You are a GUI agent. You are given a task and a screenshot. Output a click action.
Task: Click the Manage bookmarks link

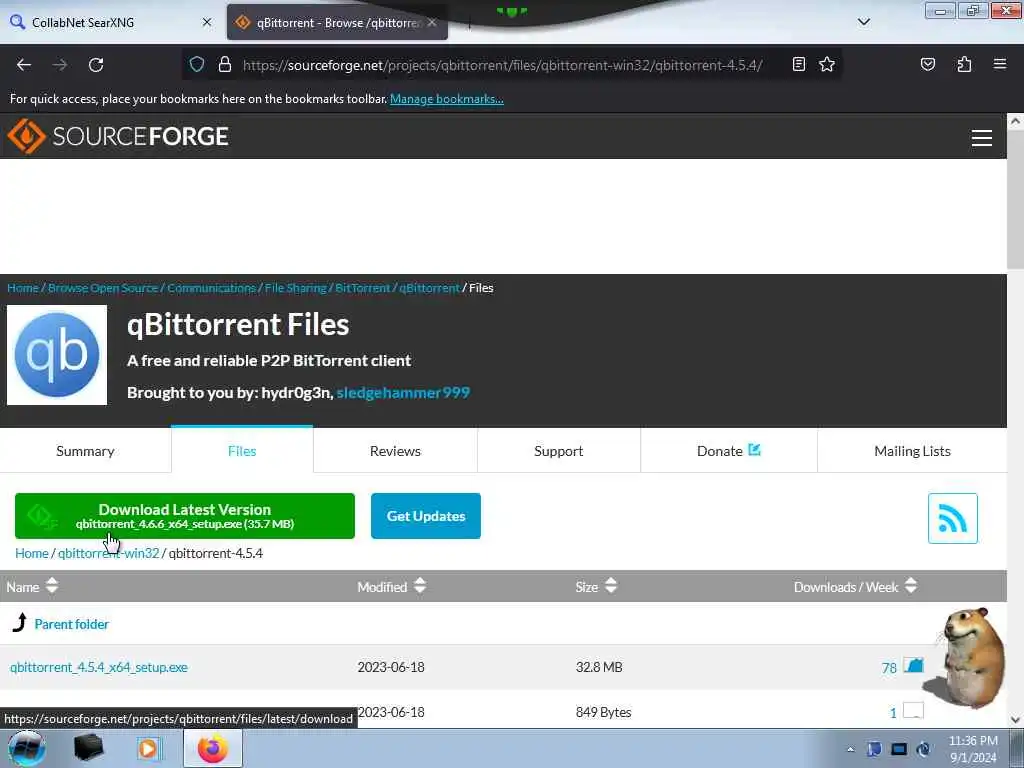tap(447, 99)
